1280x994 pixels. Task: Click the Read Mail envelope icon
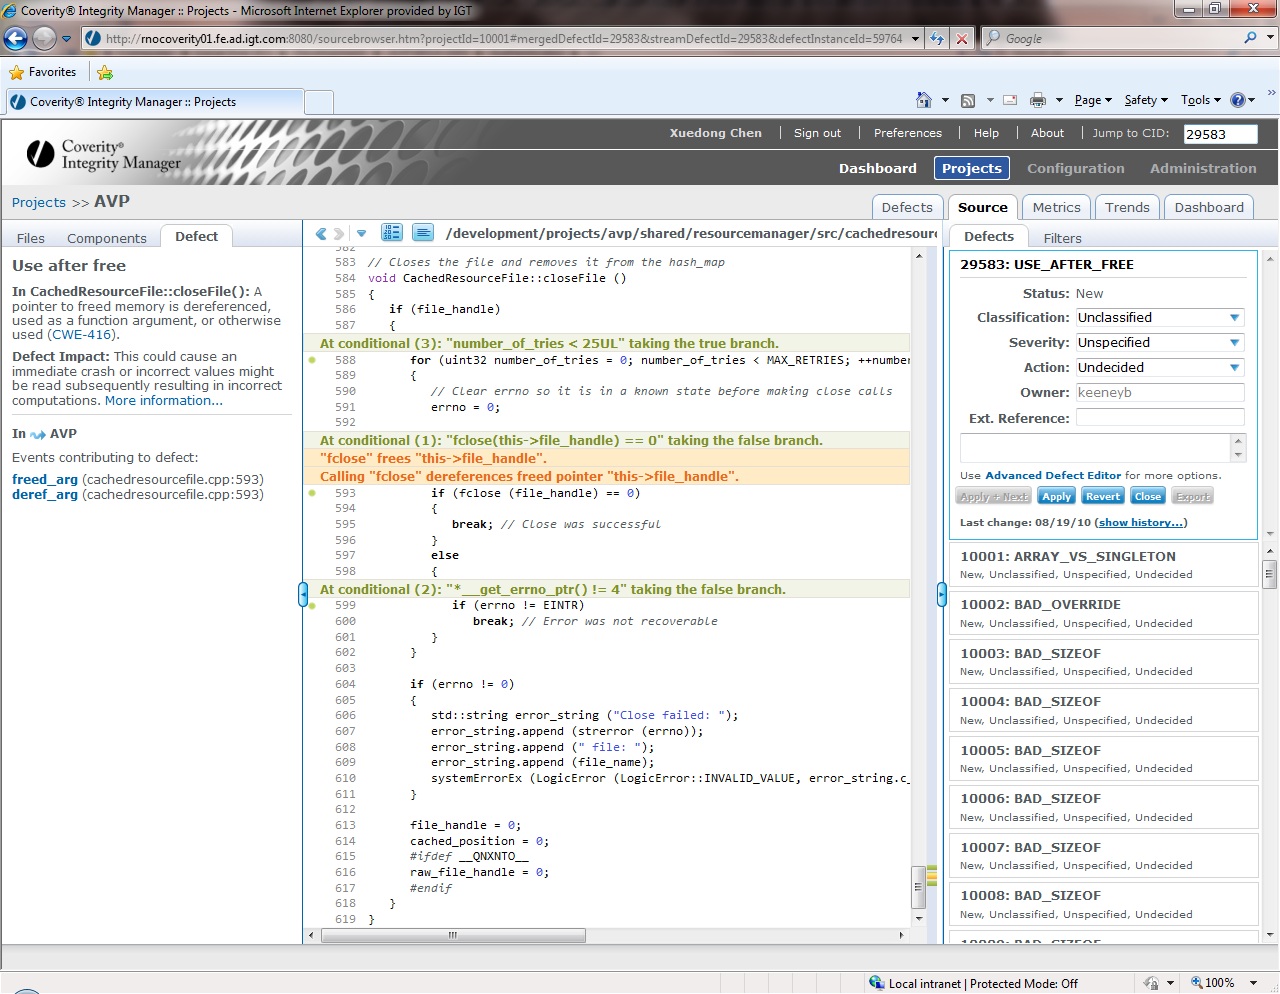(1010, 100)
